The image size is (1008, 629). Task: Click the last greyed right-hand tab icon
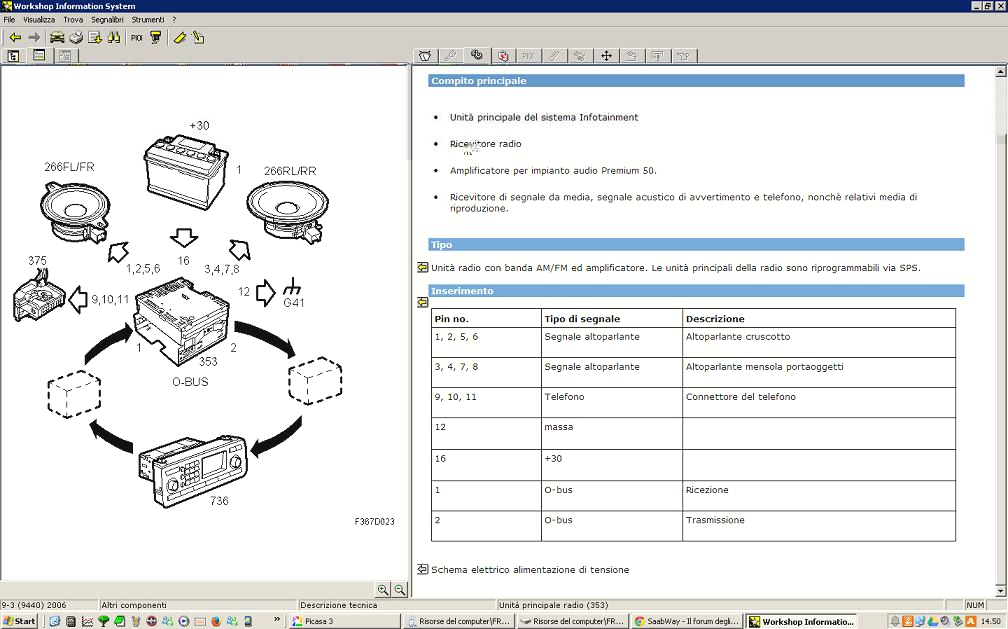tap(683, 56)
